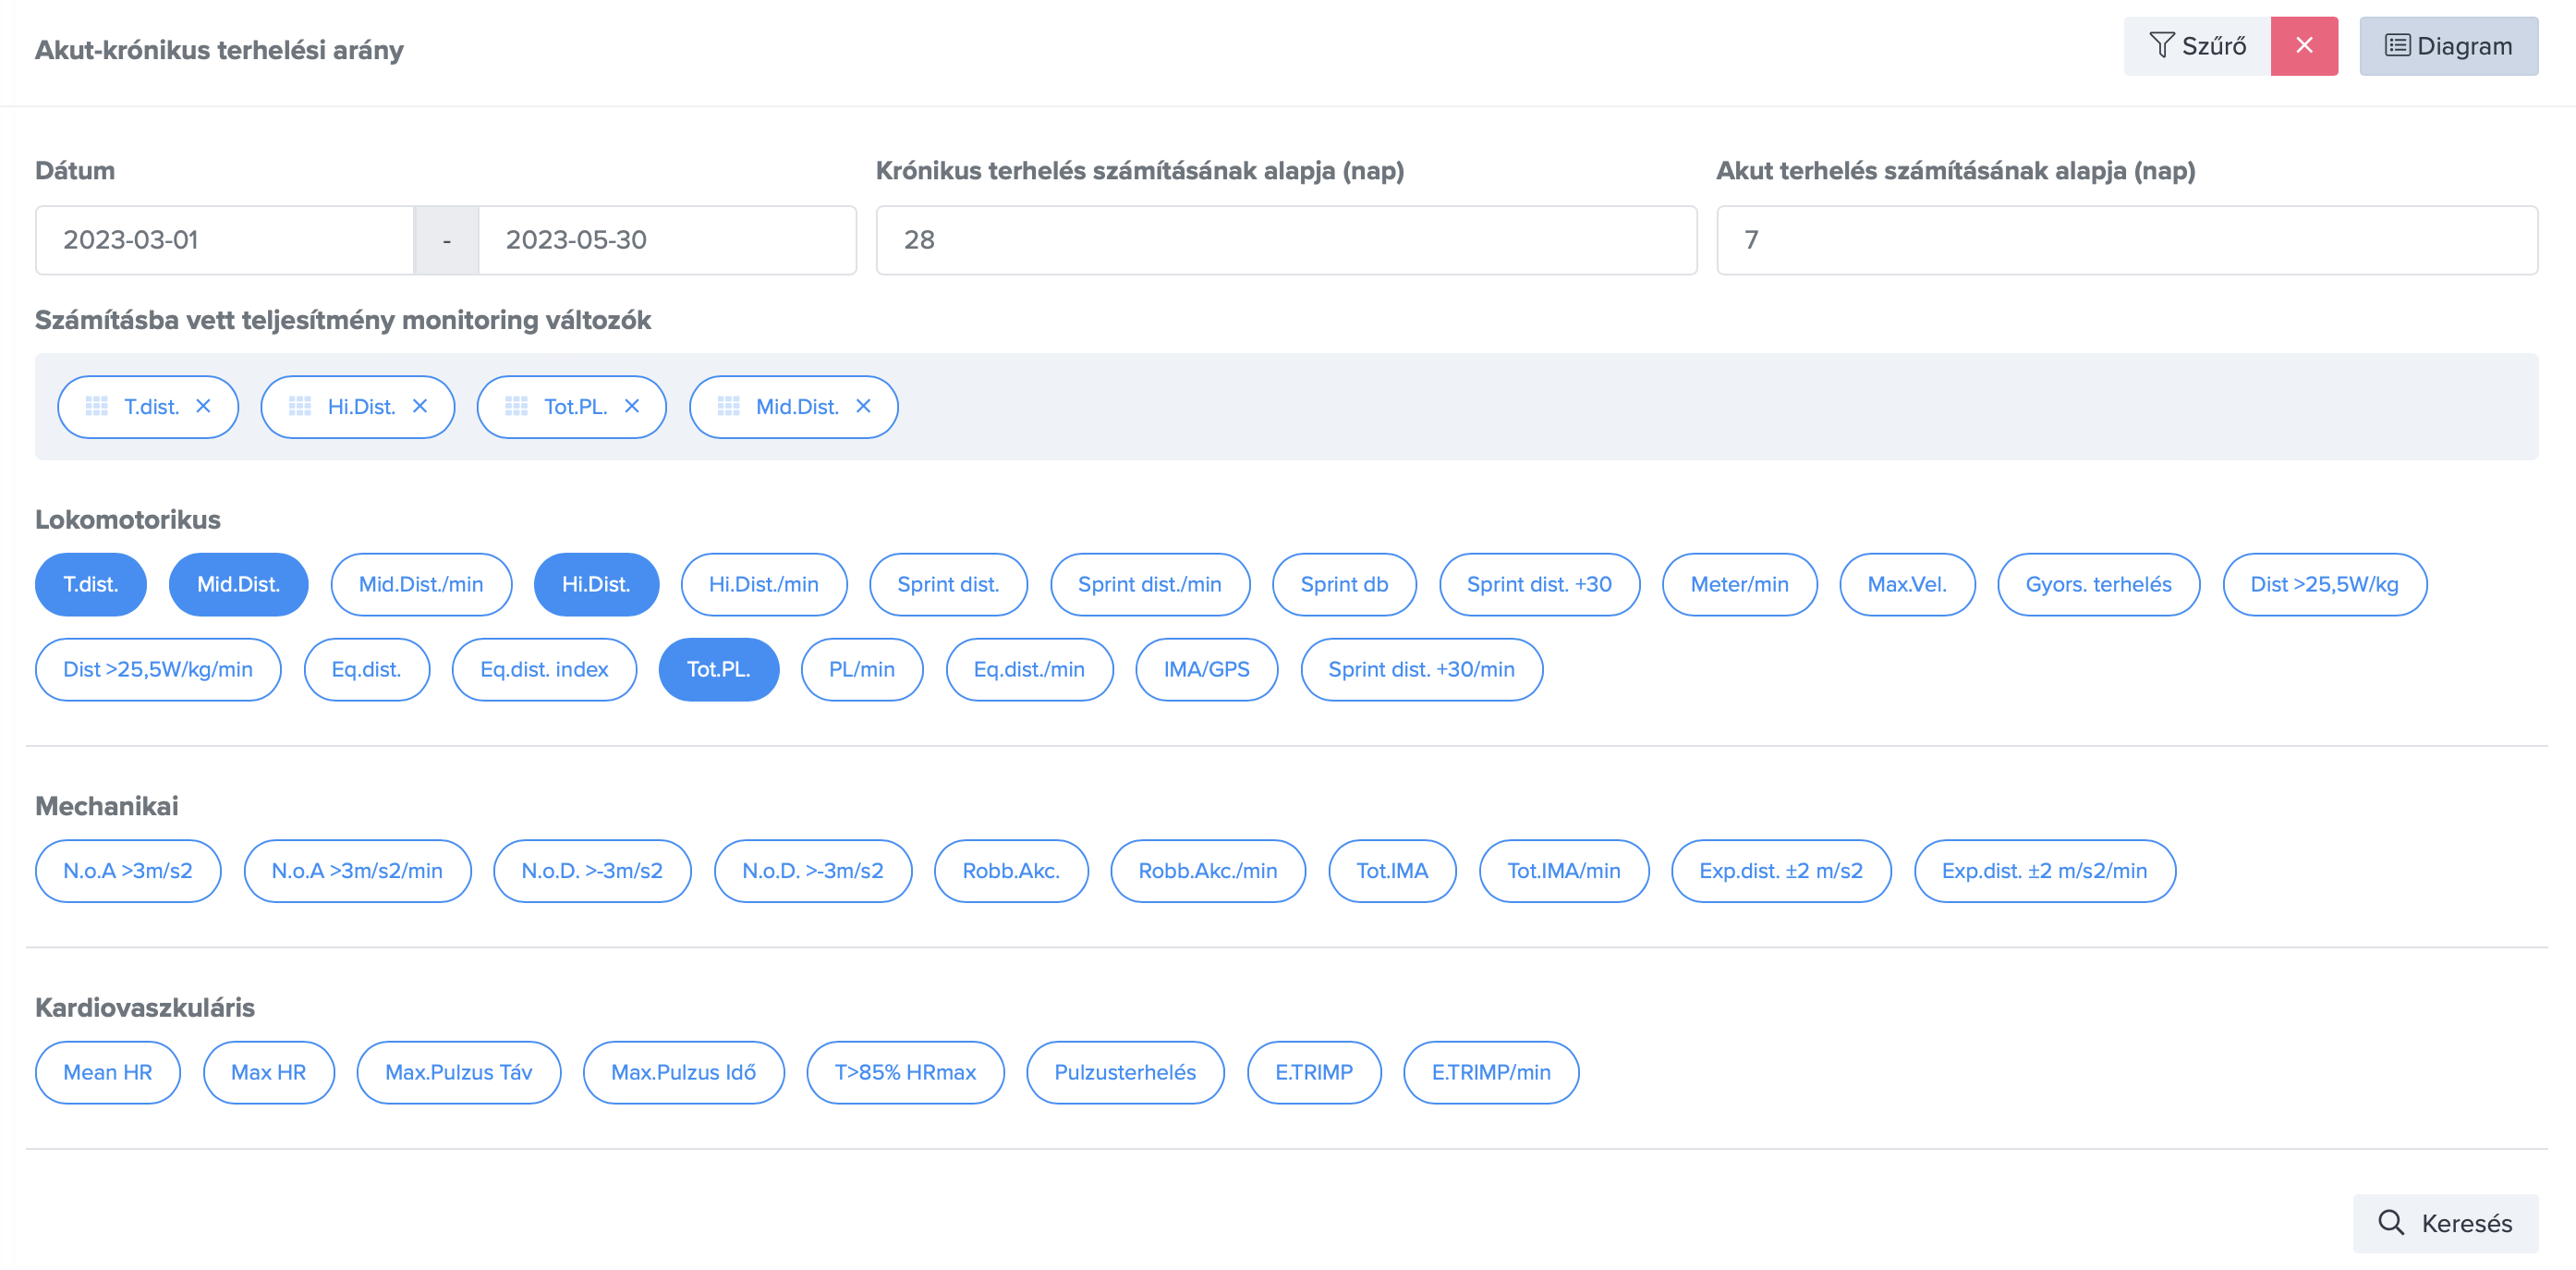2576x1270 pixels.
Task: Deselect the T.dist. locomotor variable pill
Action: [90, 584]
